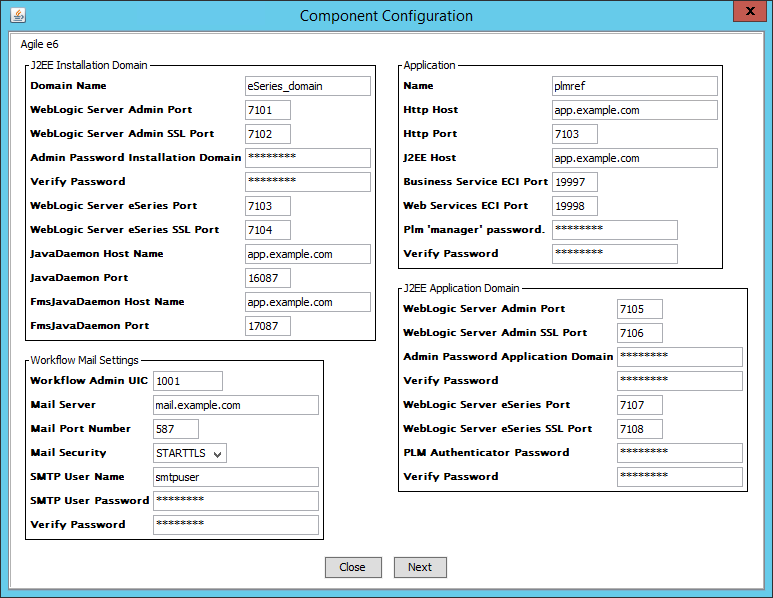Focus Verify Password in Workflow Mail Settings
773x598 pixels.
(236, 525)
